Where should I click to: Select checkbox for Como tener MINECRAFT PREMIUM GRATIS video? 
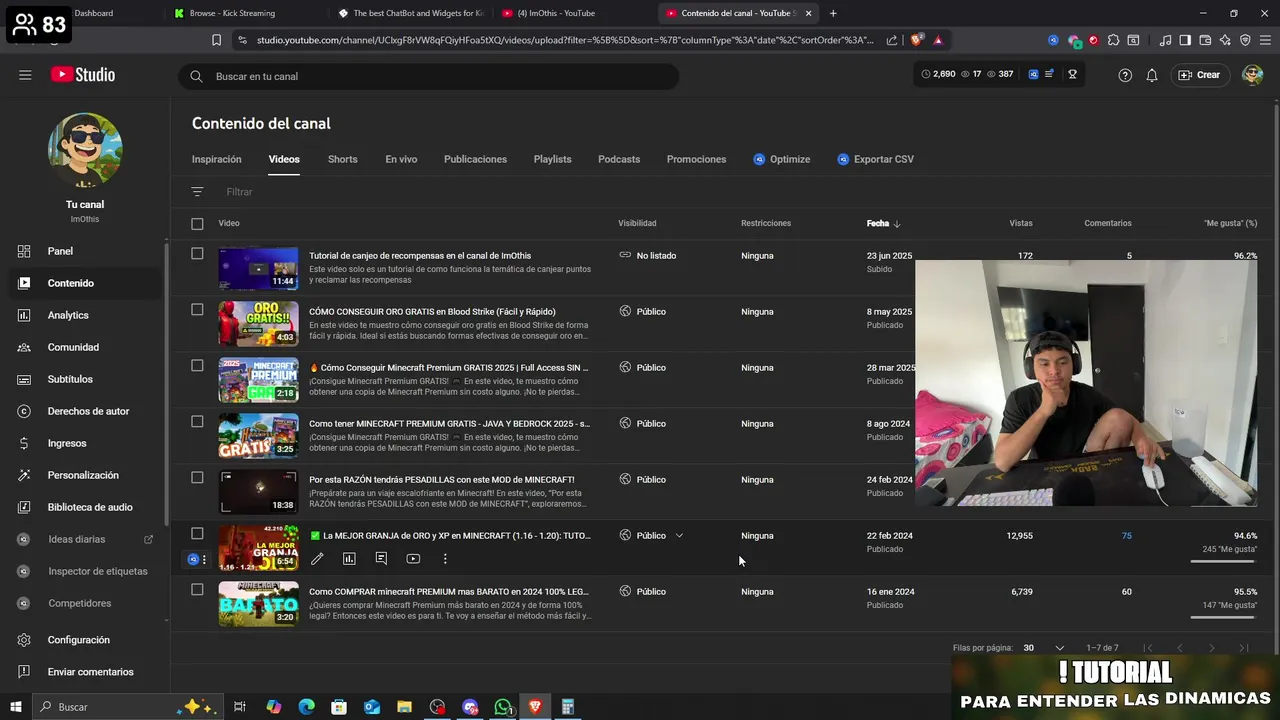pyautogui.click(x=197, y=422)
